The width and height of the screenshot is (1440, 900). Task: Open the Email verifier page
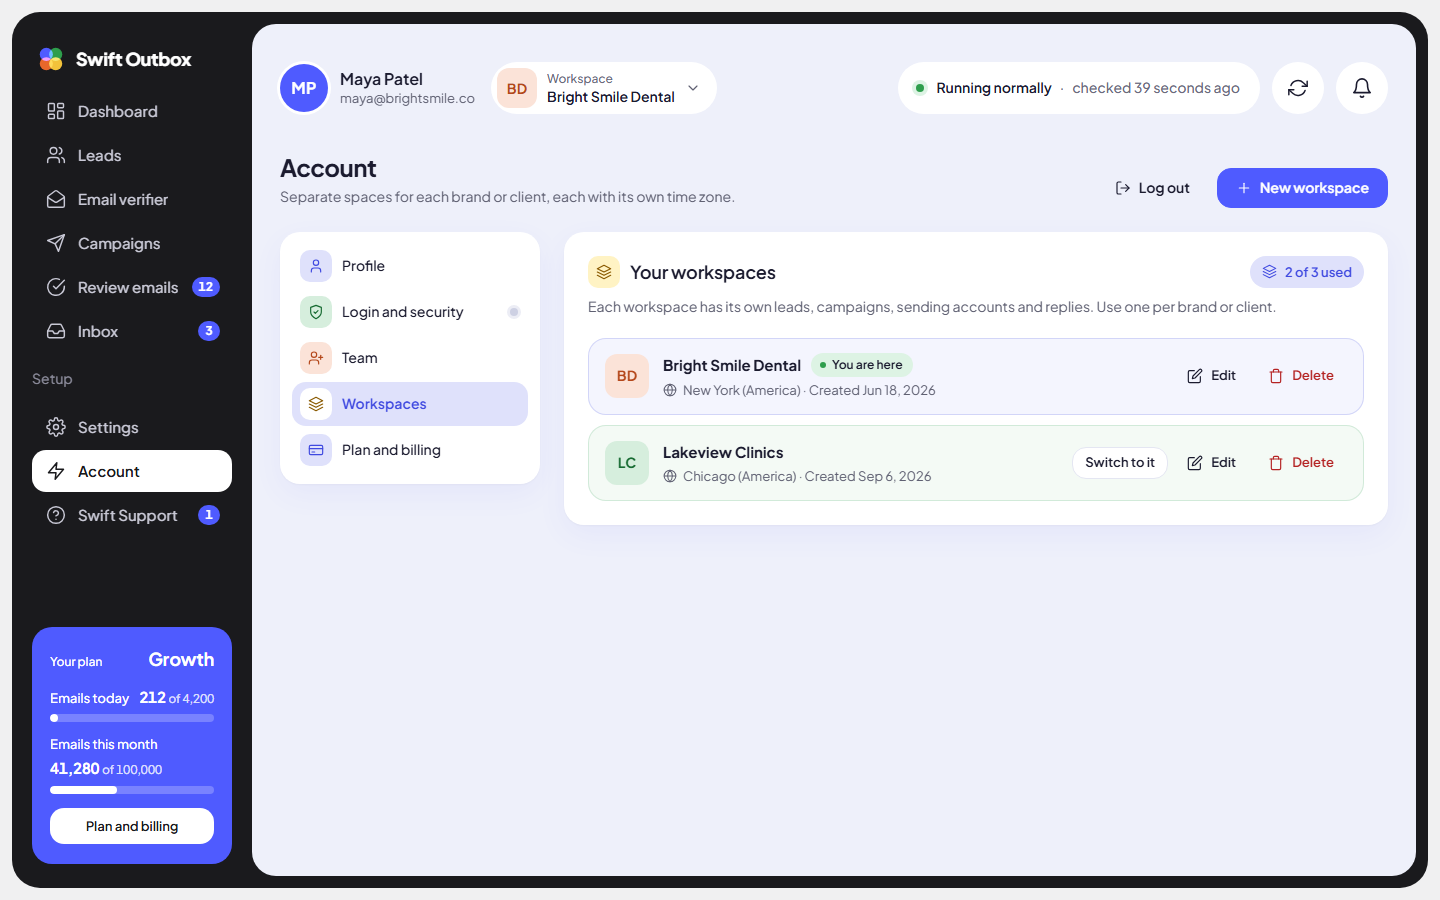coord(132,199)
